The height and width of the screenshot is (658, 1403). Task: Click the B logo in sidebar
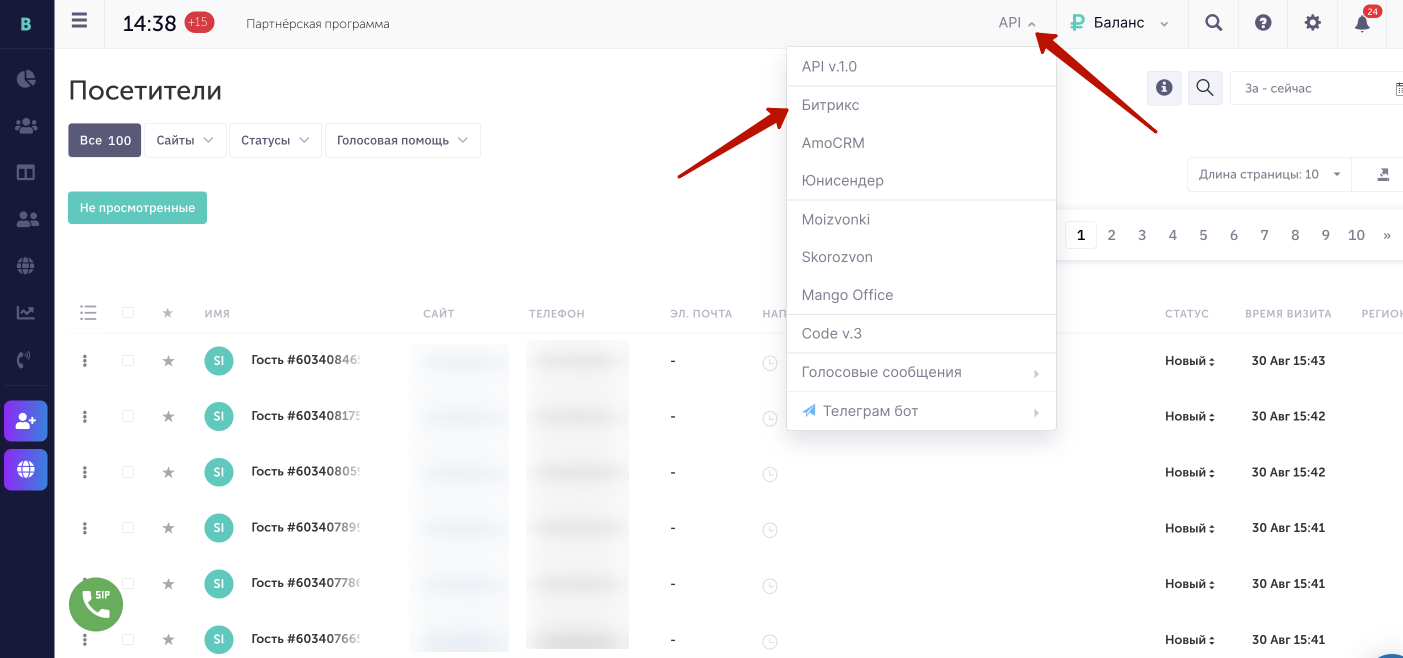(x=26, y=23)
